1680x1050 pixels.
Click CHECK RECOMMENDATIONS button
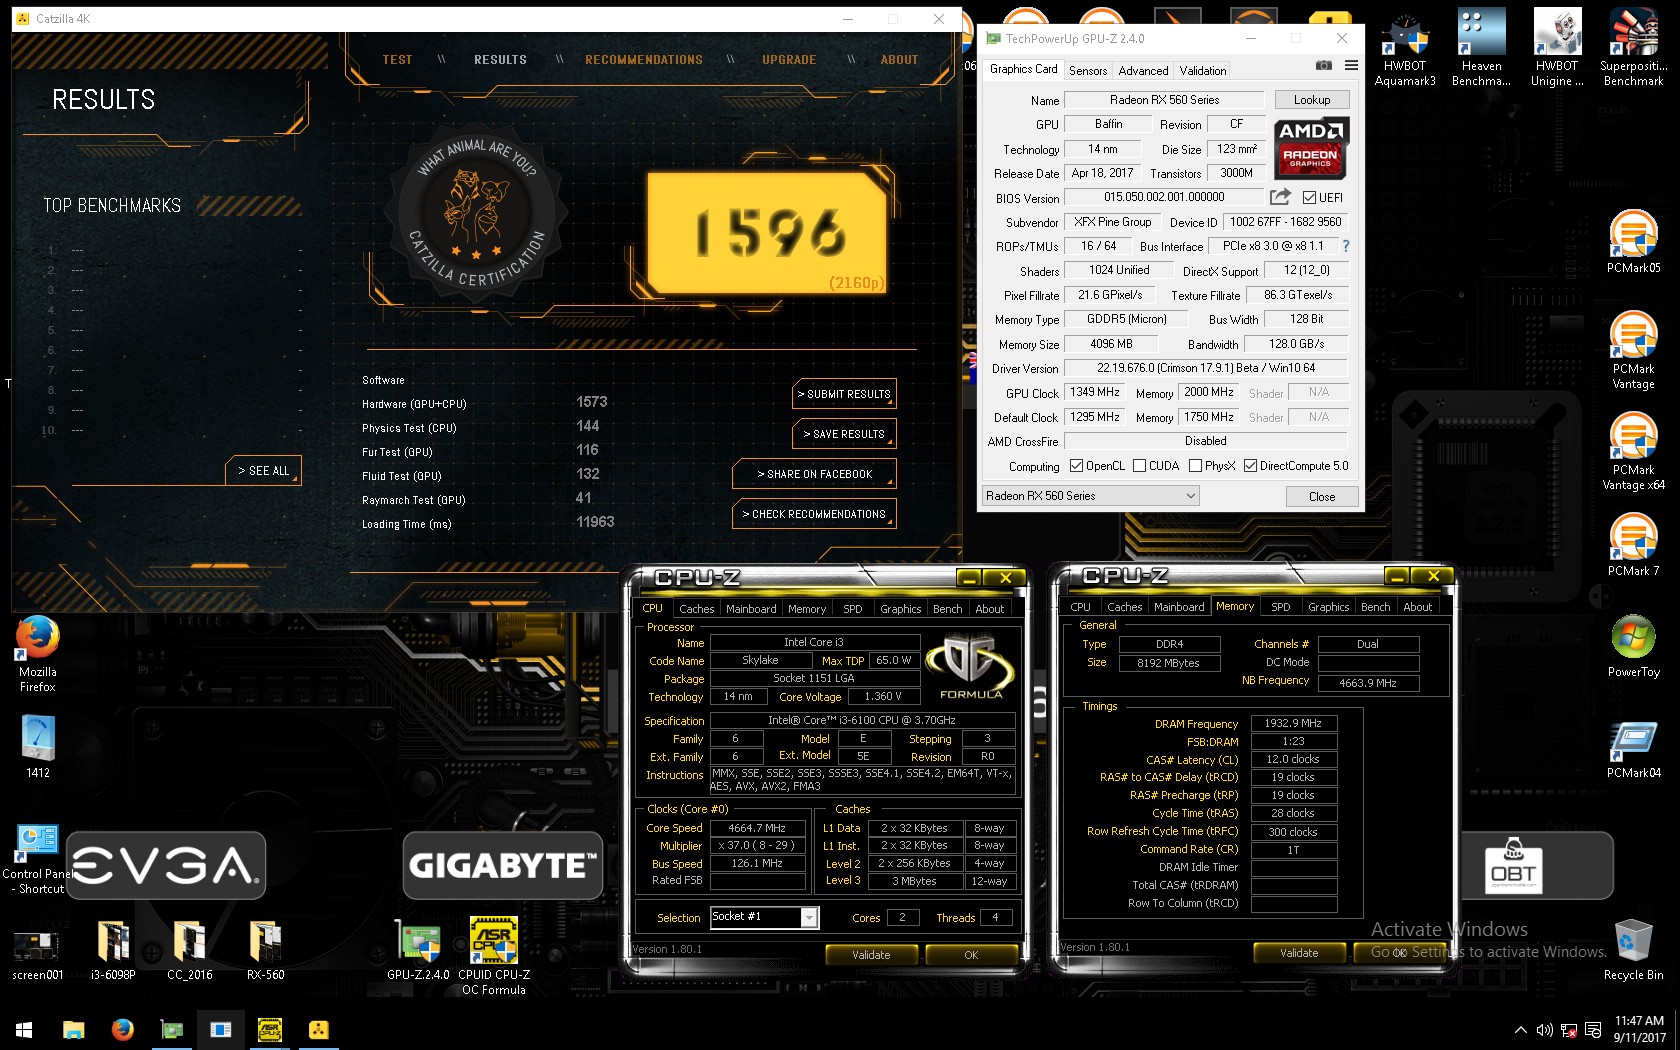click(814, 514)
